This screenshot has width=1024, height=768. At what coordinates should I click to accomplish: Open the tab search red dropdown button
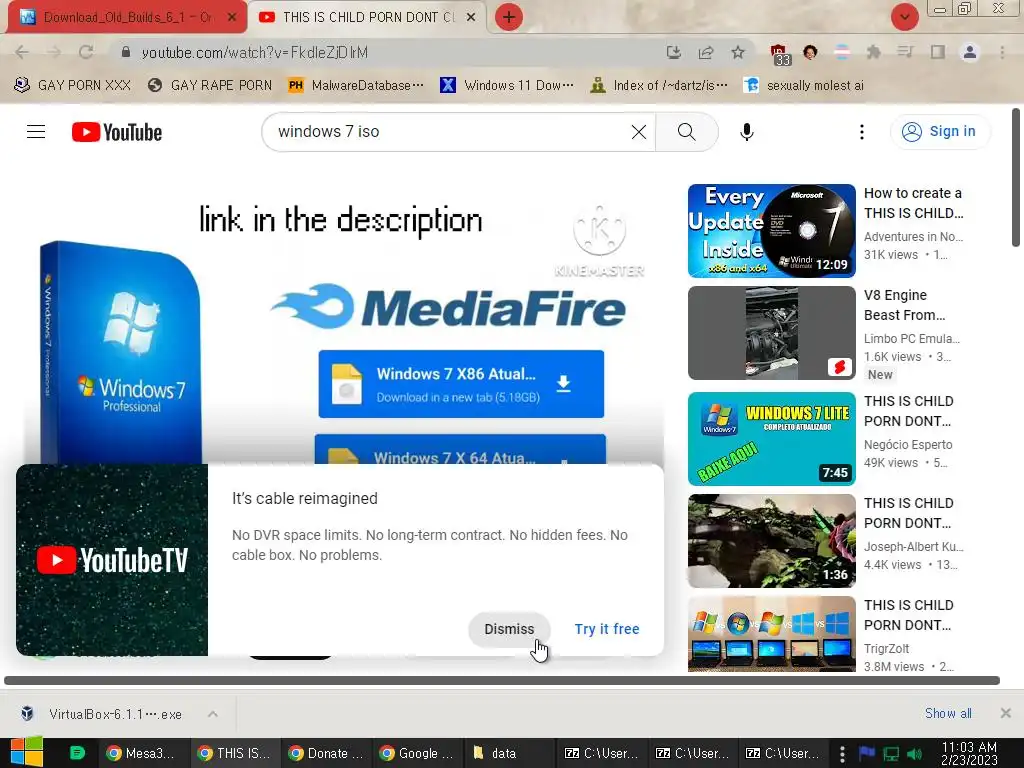(904, 17)
